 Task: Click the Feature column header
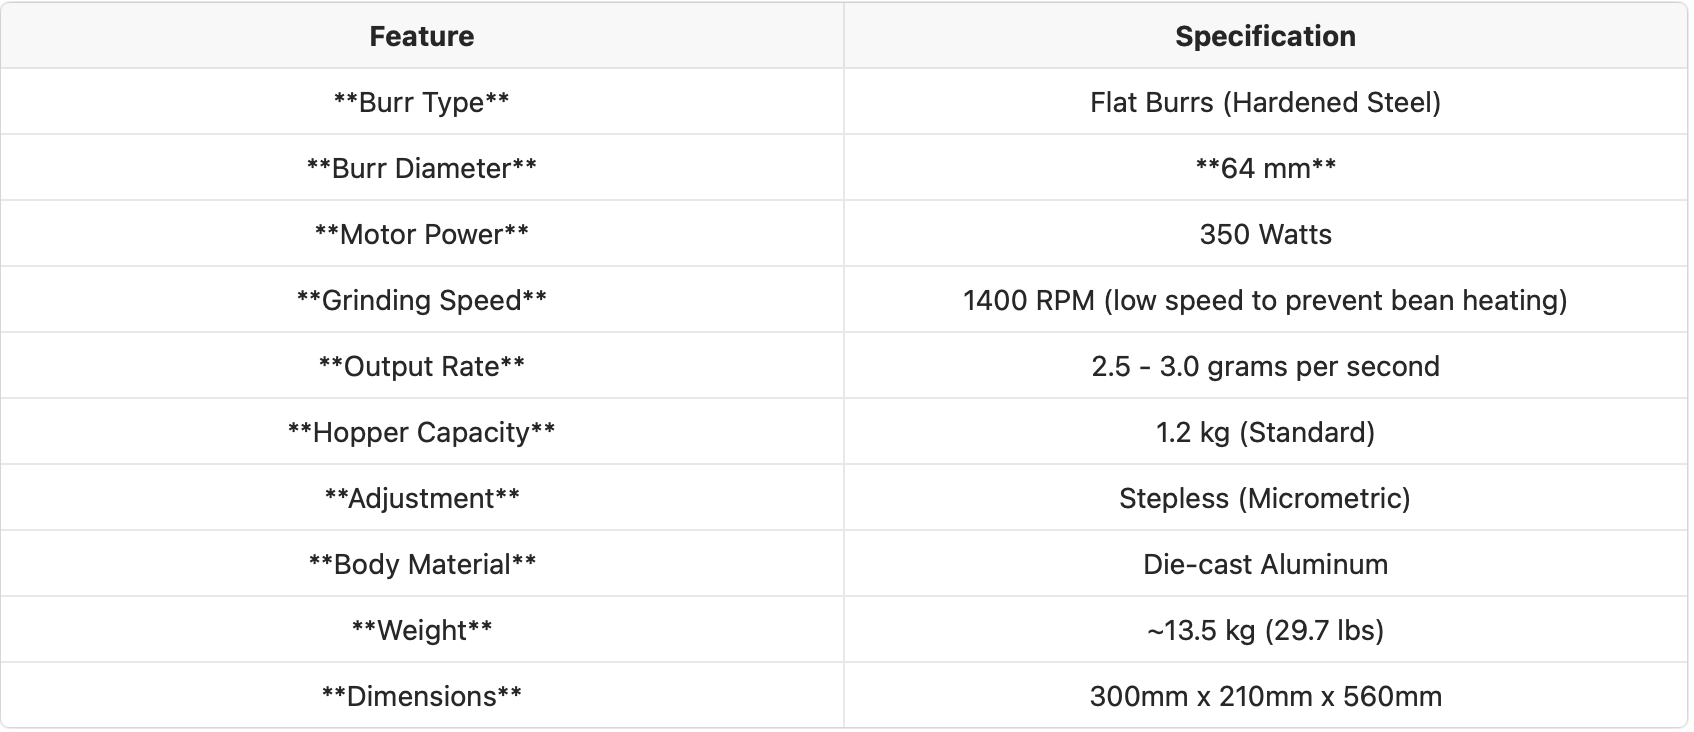tap(421, 36)
